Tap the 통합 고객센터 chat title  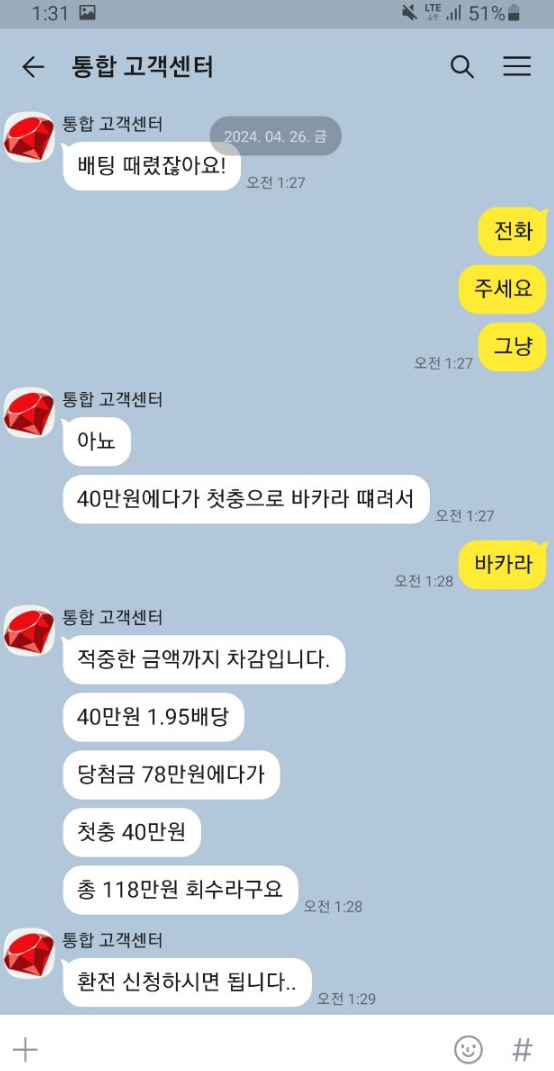(142, 66)
